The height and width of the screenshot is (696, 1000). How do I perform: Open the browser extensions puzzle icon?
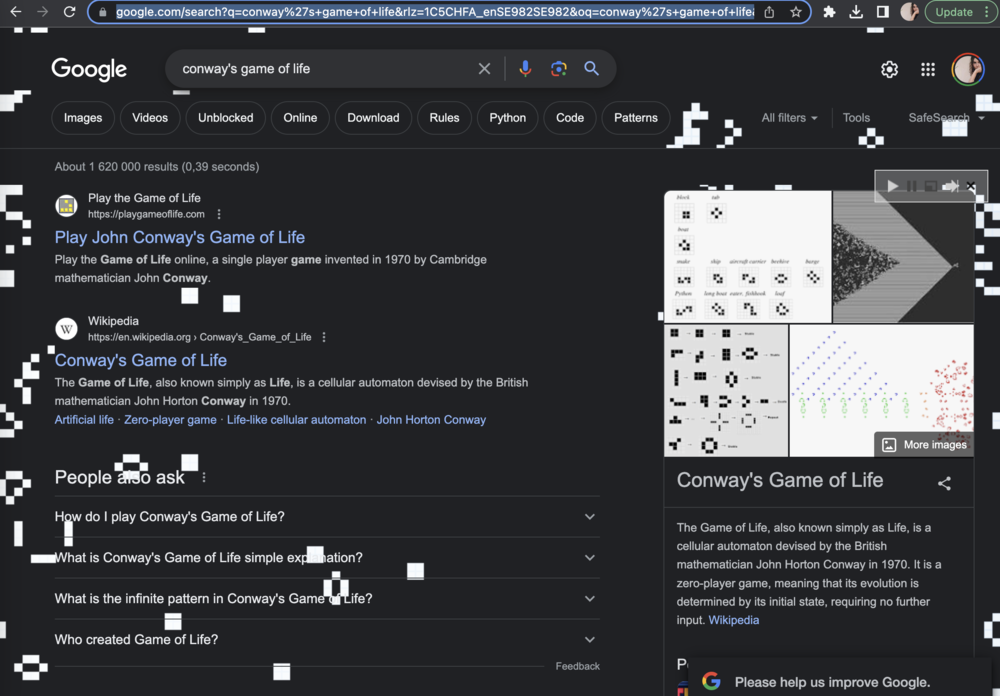point(829,12)
